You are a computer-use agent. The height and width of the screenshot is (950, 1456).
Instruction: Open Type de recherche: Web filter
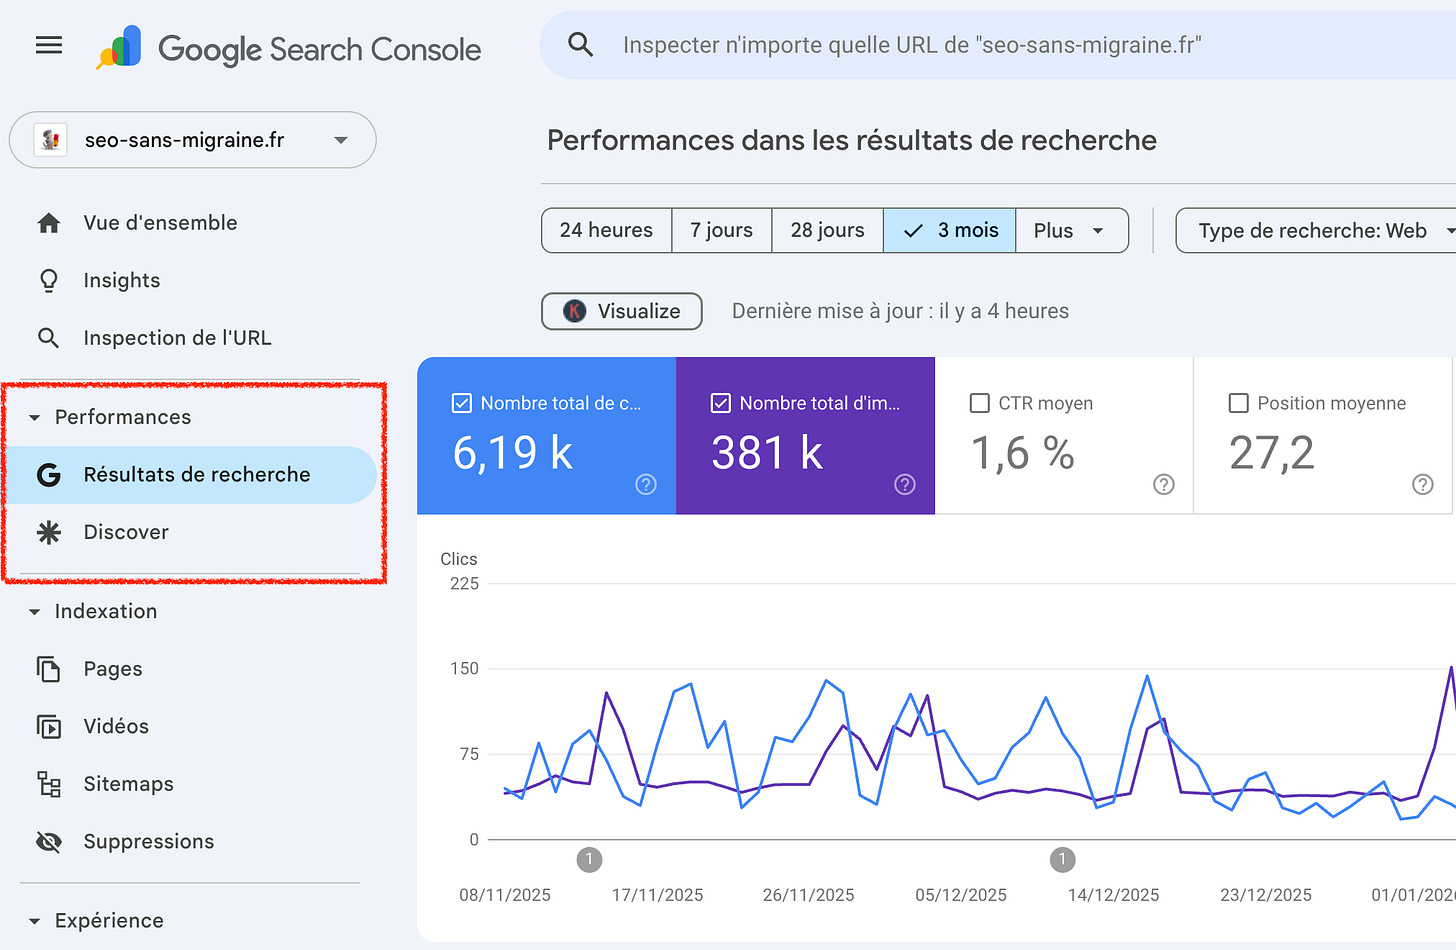coord(1317,231)
